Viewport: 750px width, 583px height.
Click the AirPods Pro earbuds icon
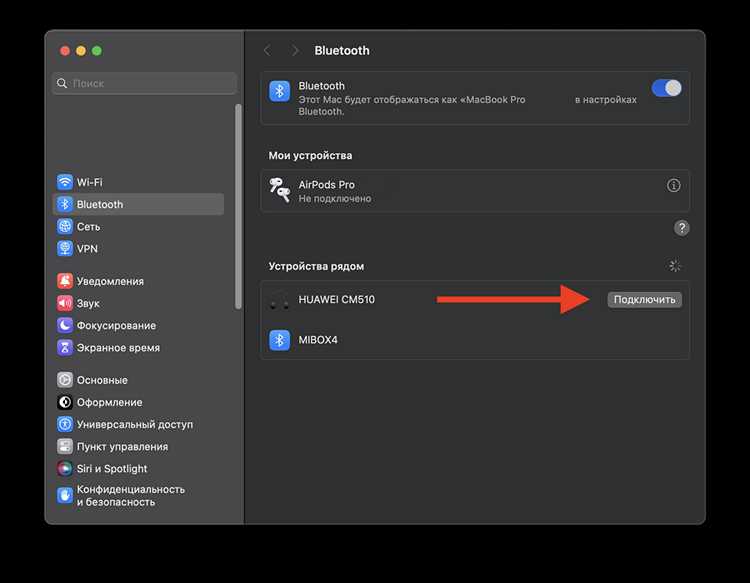279,190
